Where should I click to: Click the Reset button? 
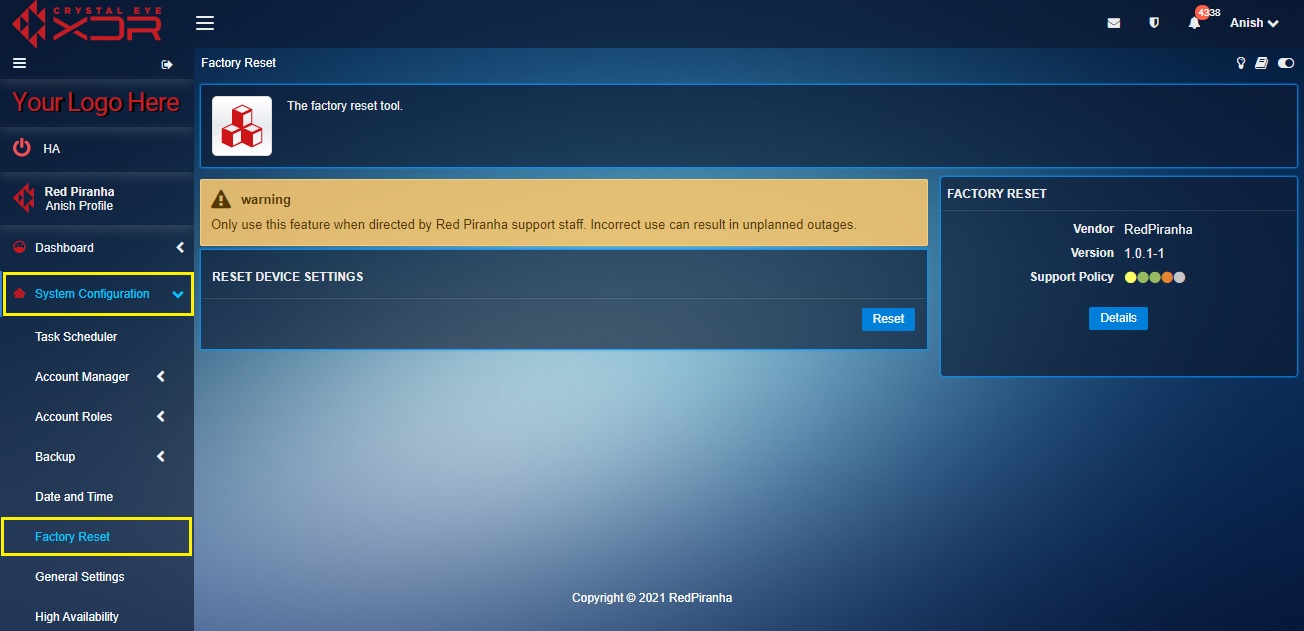click(x=888, y=319)
